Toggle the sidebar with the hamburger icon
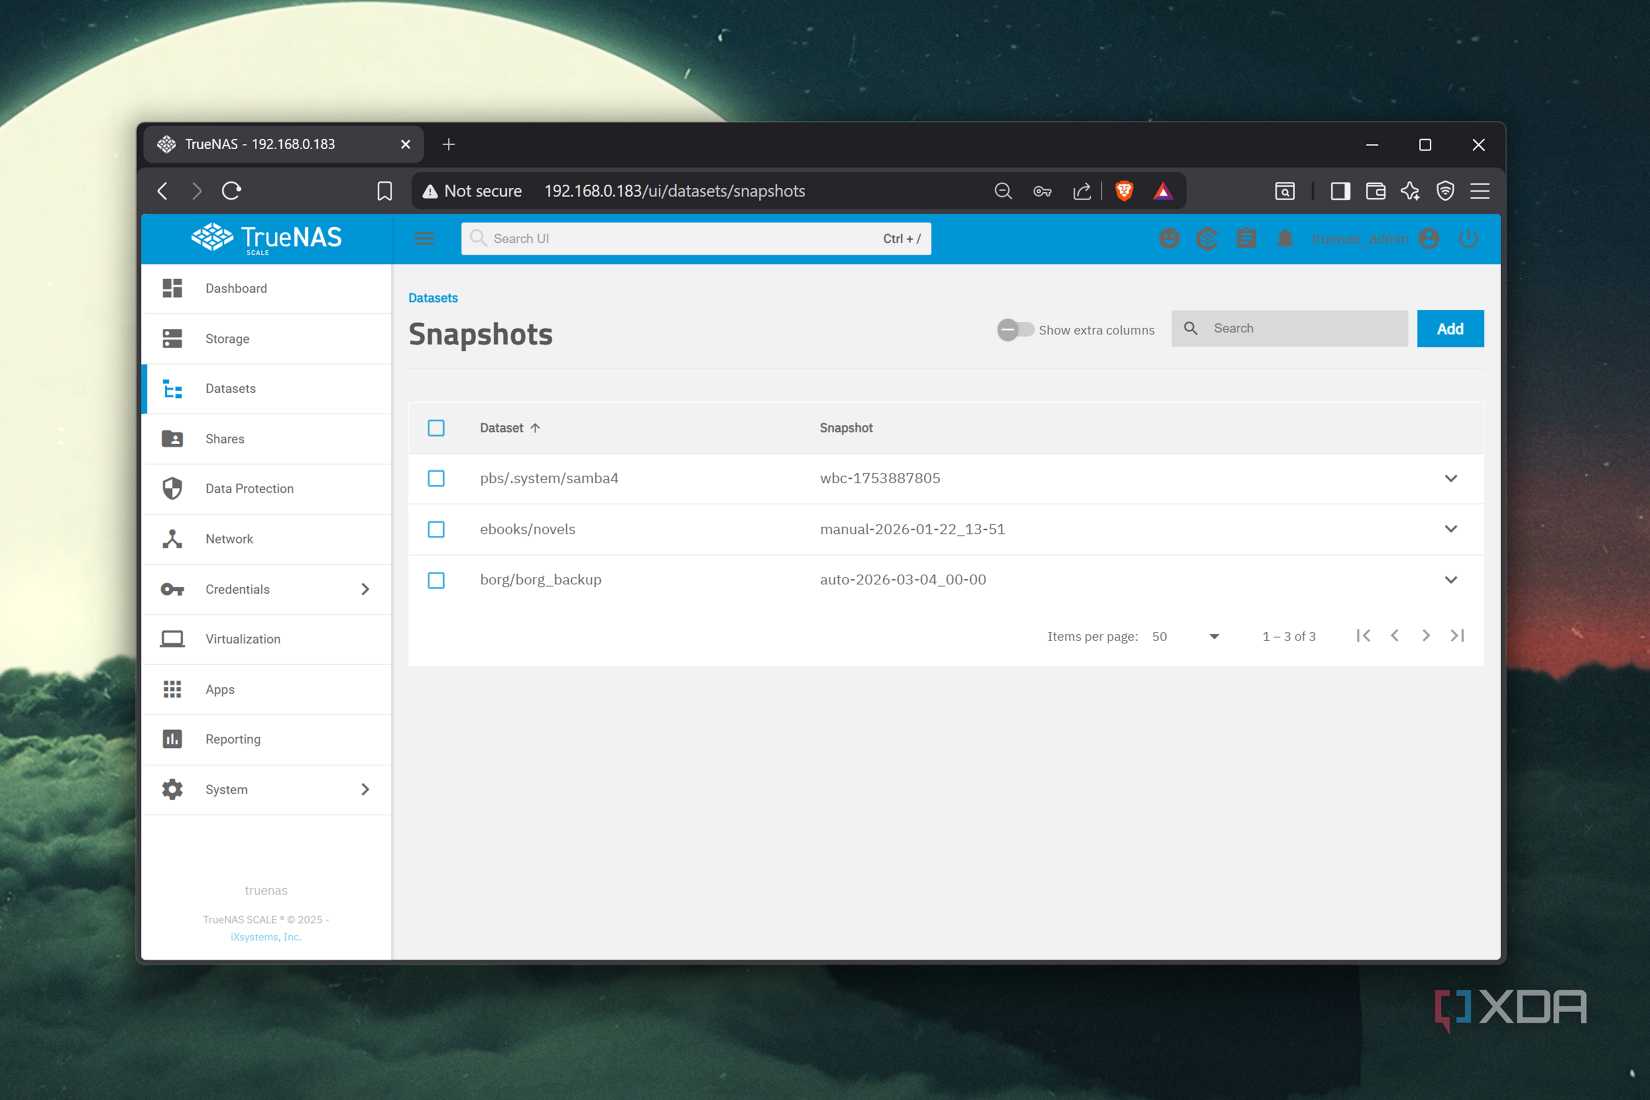Image resolution: width=1650 pixels, height=1100 pixels. (x=425, y=238)
